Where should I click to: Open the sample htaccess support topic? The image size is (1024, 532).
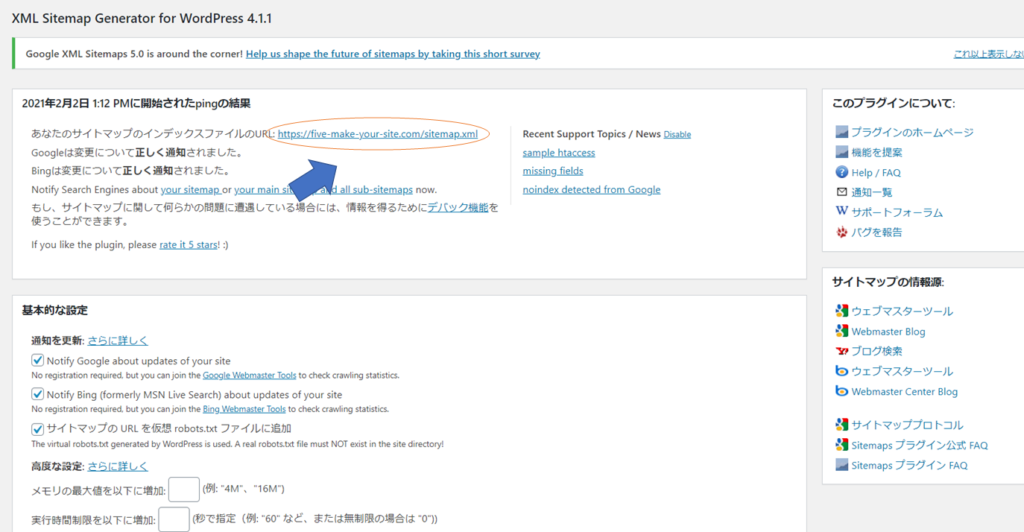click(558, 152)
